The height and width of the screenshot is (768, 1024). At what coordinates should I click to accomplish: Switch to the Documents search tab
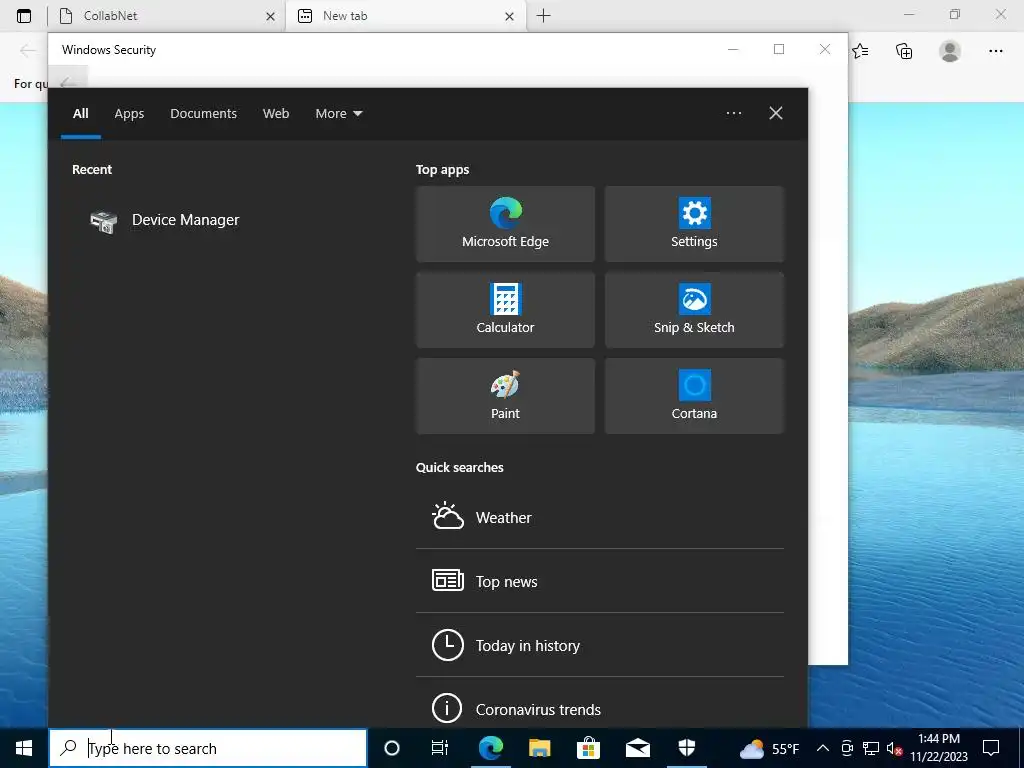pyautogui.click(x=203, y=114)
